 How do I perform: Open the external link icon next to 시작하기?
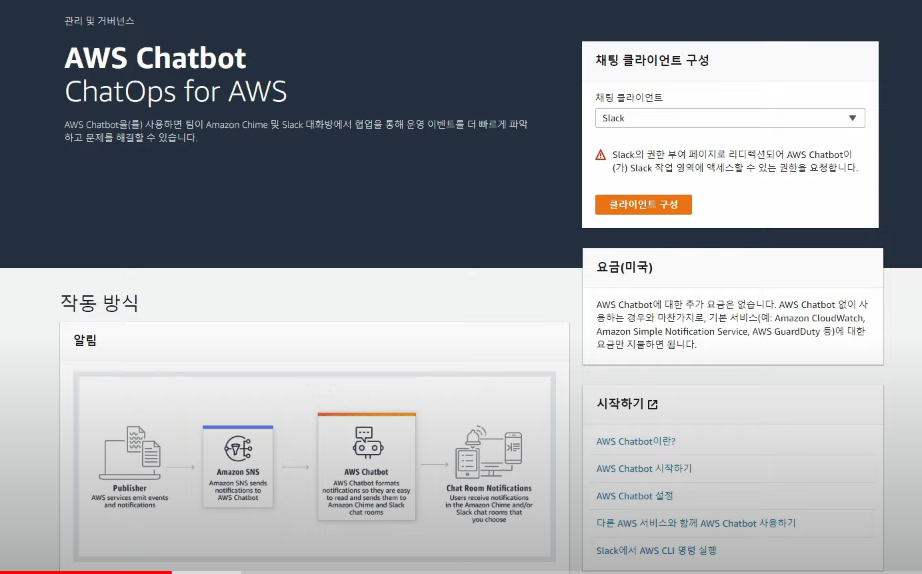653,404
